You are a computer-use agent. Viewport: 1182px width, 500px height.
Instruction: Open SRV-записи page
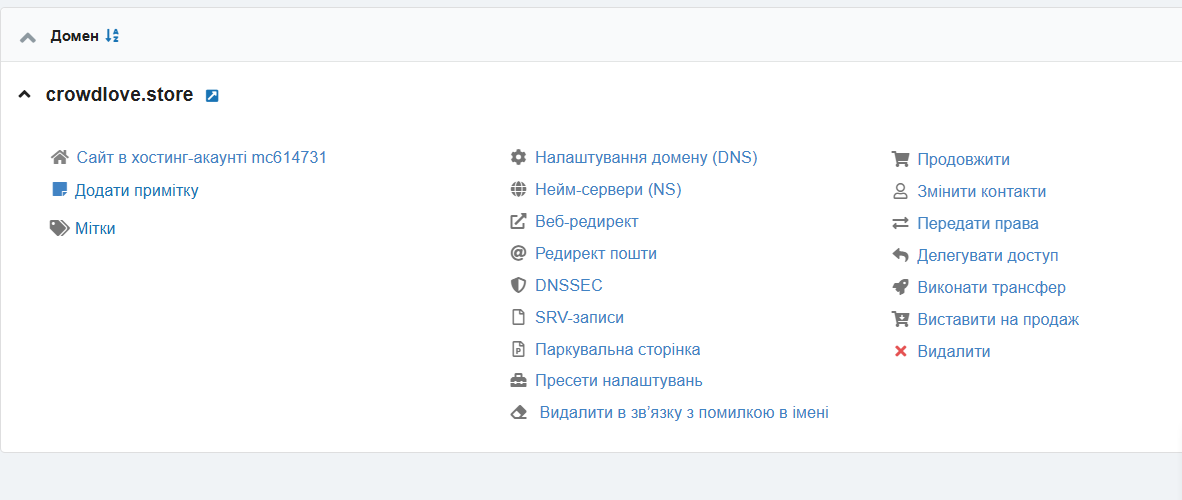pos(579,317)
